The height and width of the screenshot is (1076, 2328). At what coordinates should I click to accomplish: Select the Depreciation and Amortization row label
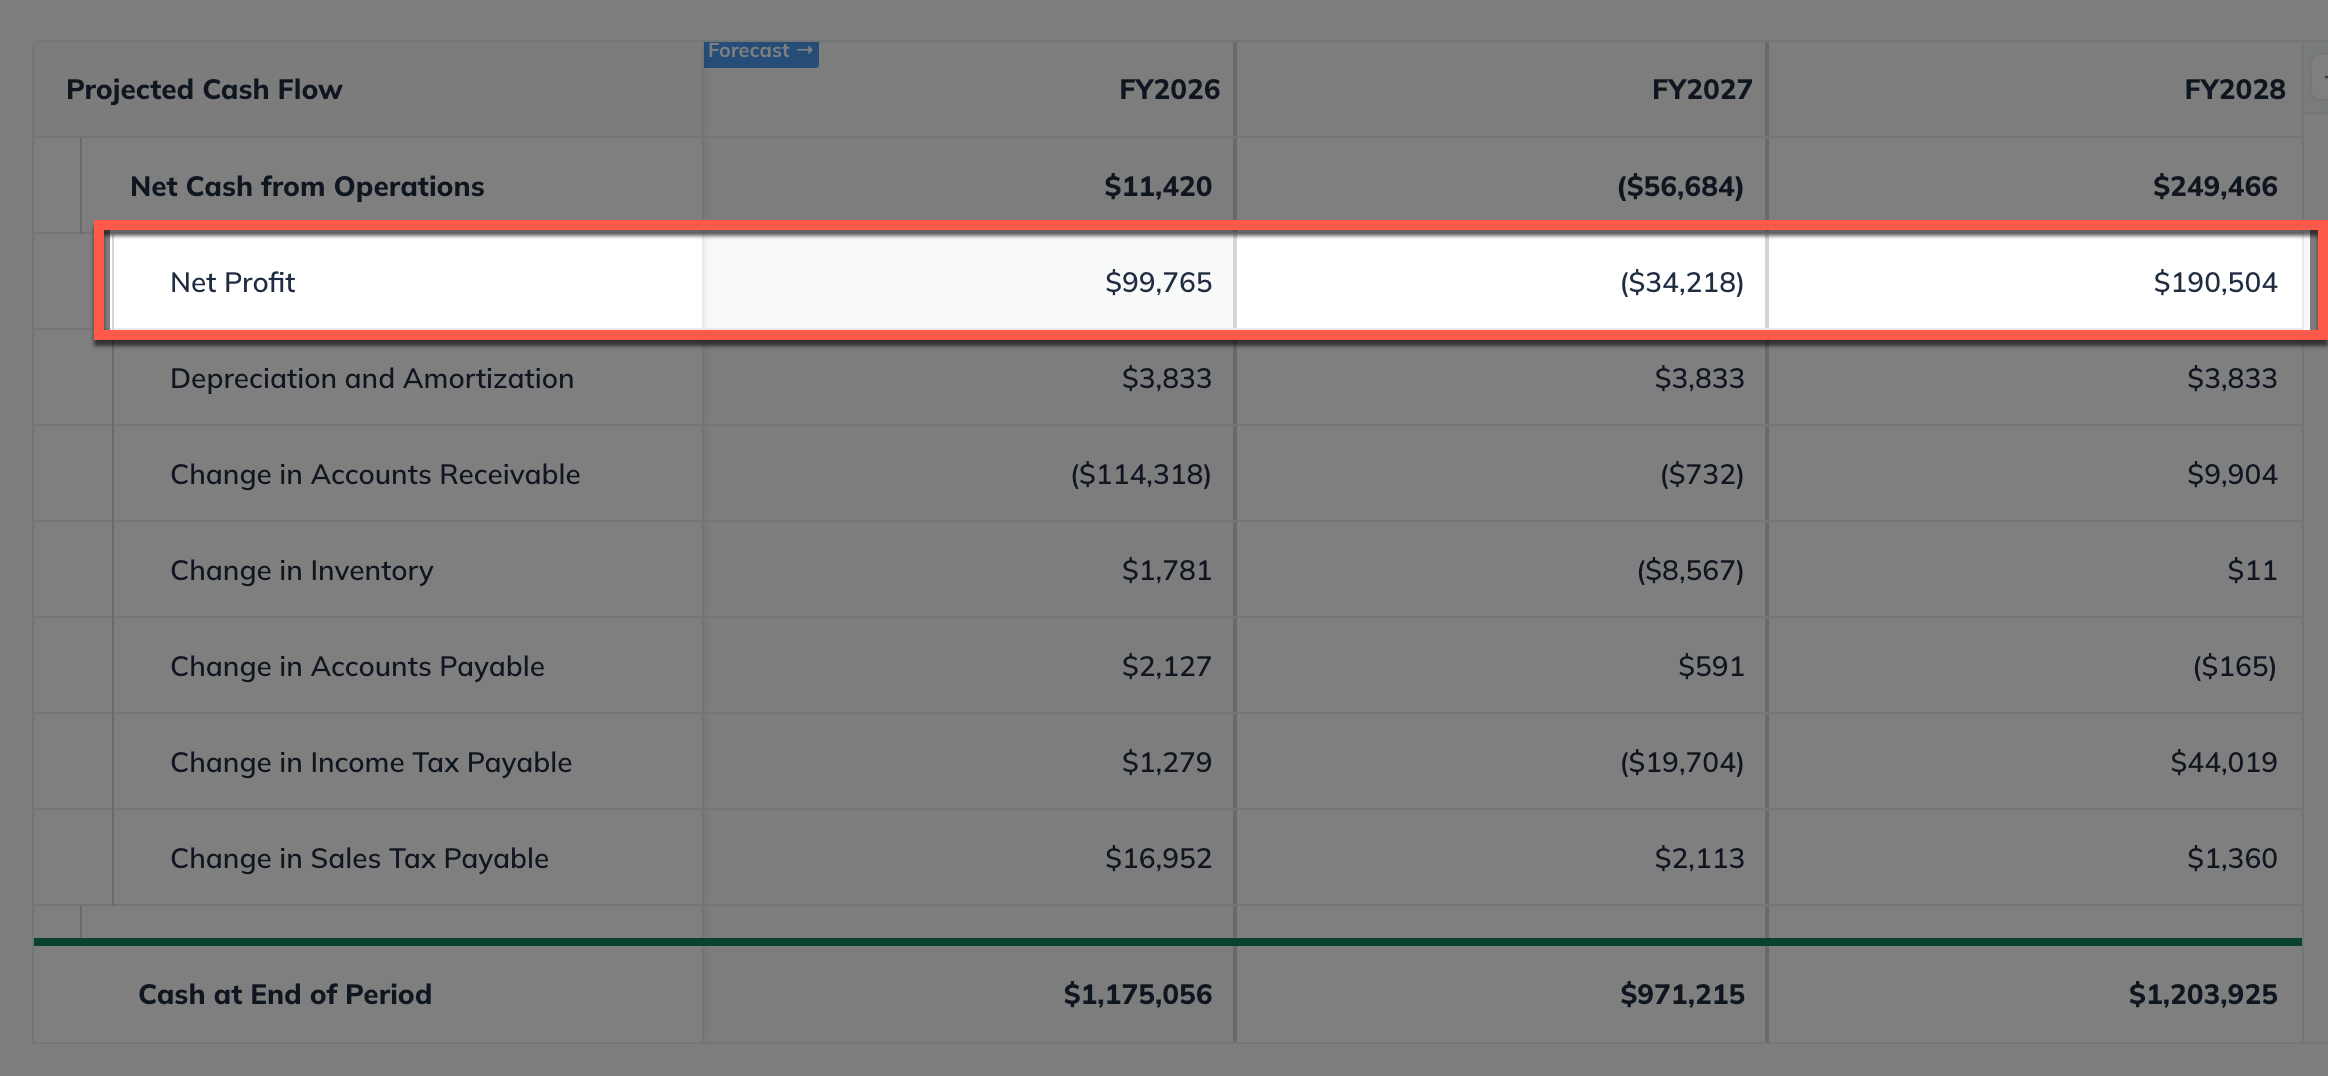372,378
